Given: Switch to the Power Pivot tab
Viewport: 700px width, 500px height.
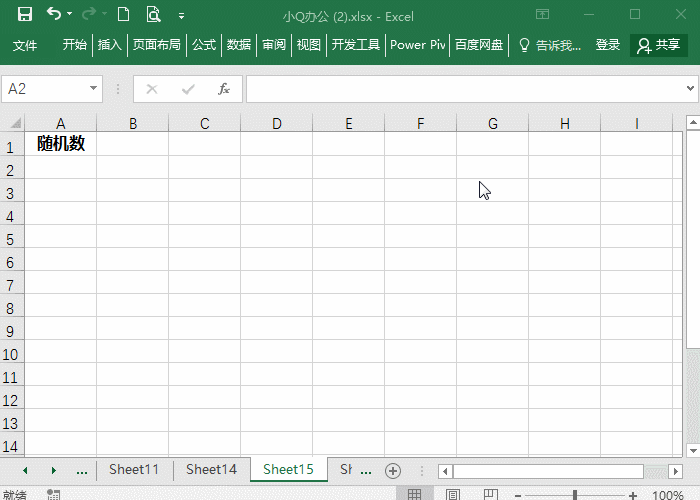Looking at the screenshot, I should click(x=417, y=45).
